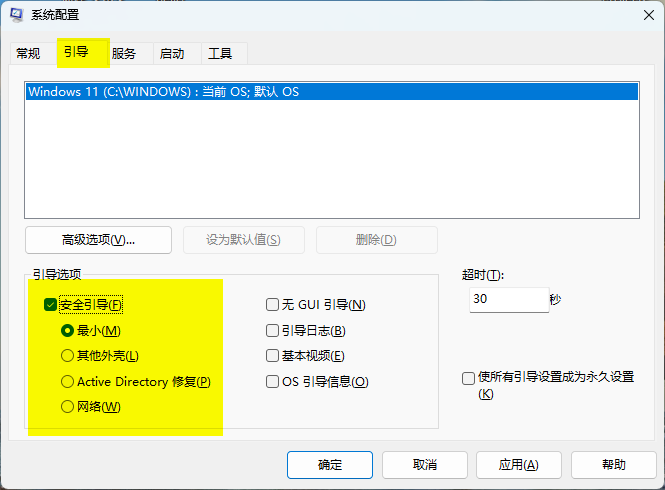
Task: Apply changes with 应用(A)
Action: 519,465
